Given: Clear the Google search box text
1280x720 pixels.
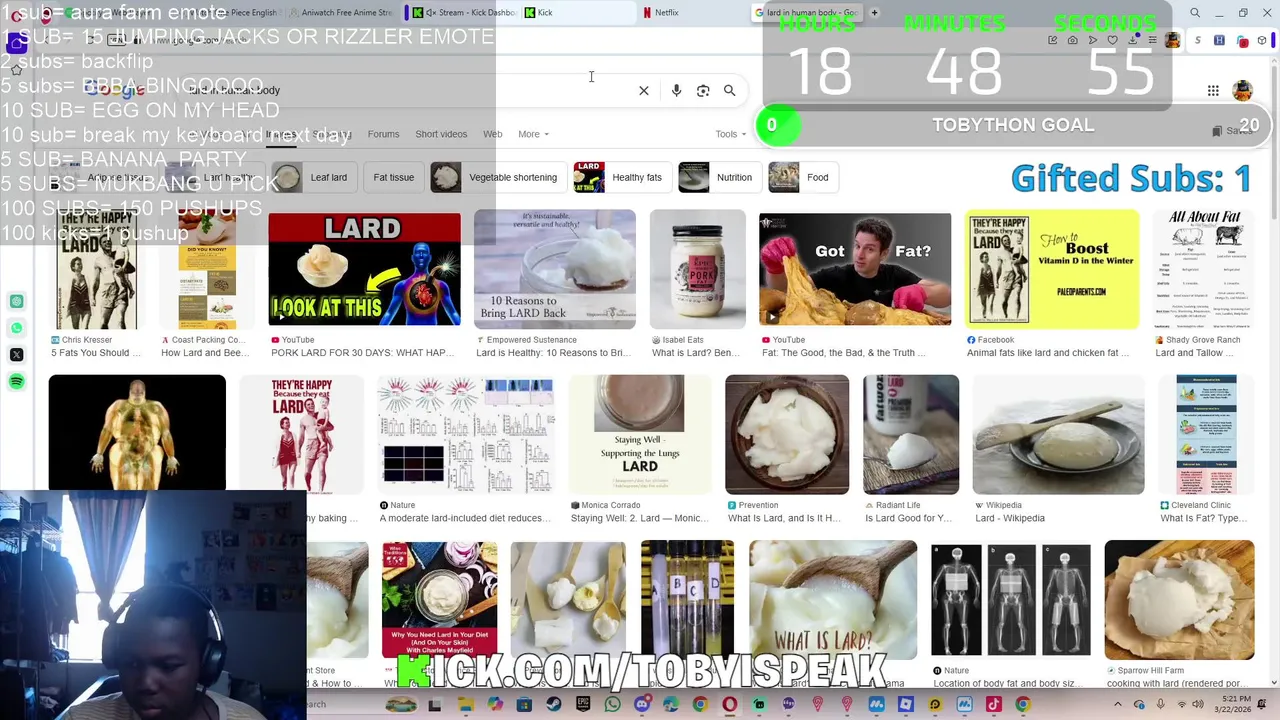Looking at the screenshot, I should point(644,91).
